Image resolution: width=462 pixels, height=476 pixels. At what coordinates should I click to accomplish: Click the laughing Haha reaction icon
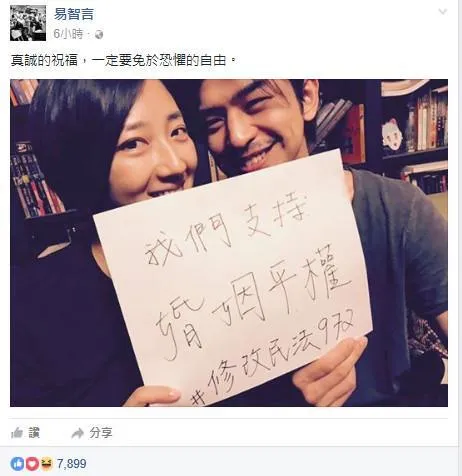pyautogui.click(x=47, y=464)
